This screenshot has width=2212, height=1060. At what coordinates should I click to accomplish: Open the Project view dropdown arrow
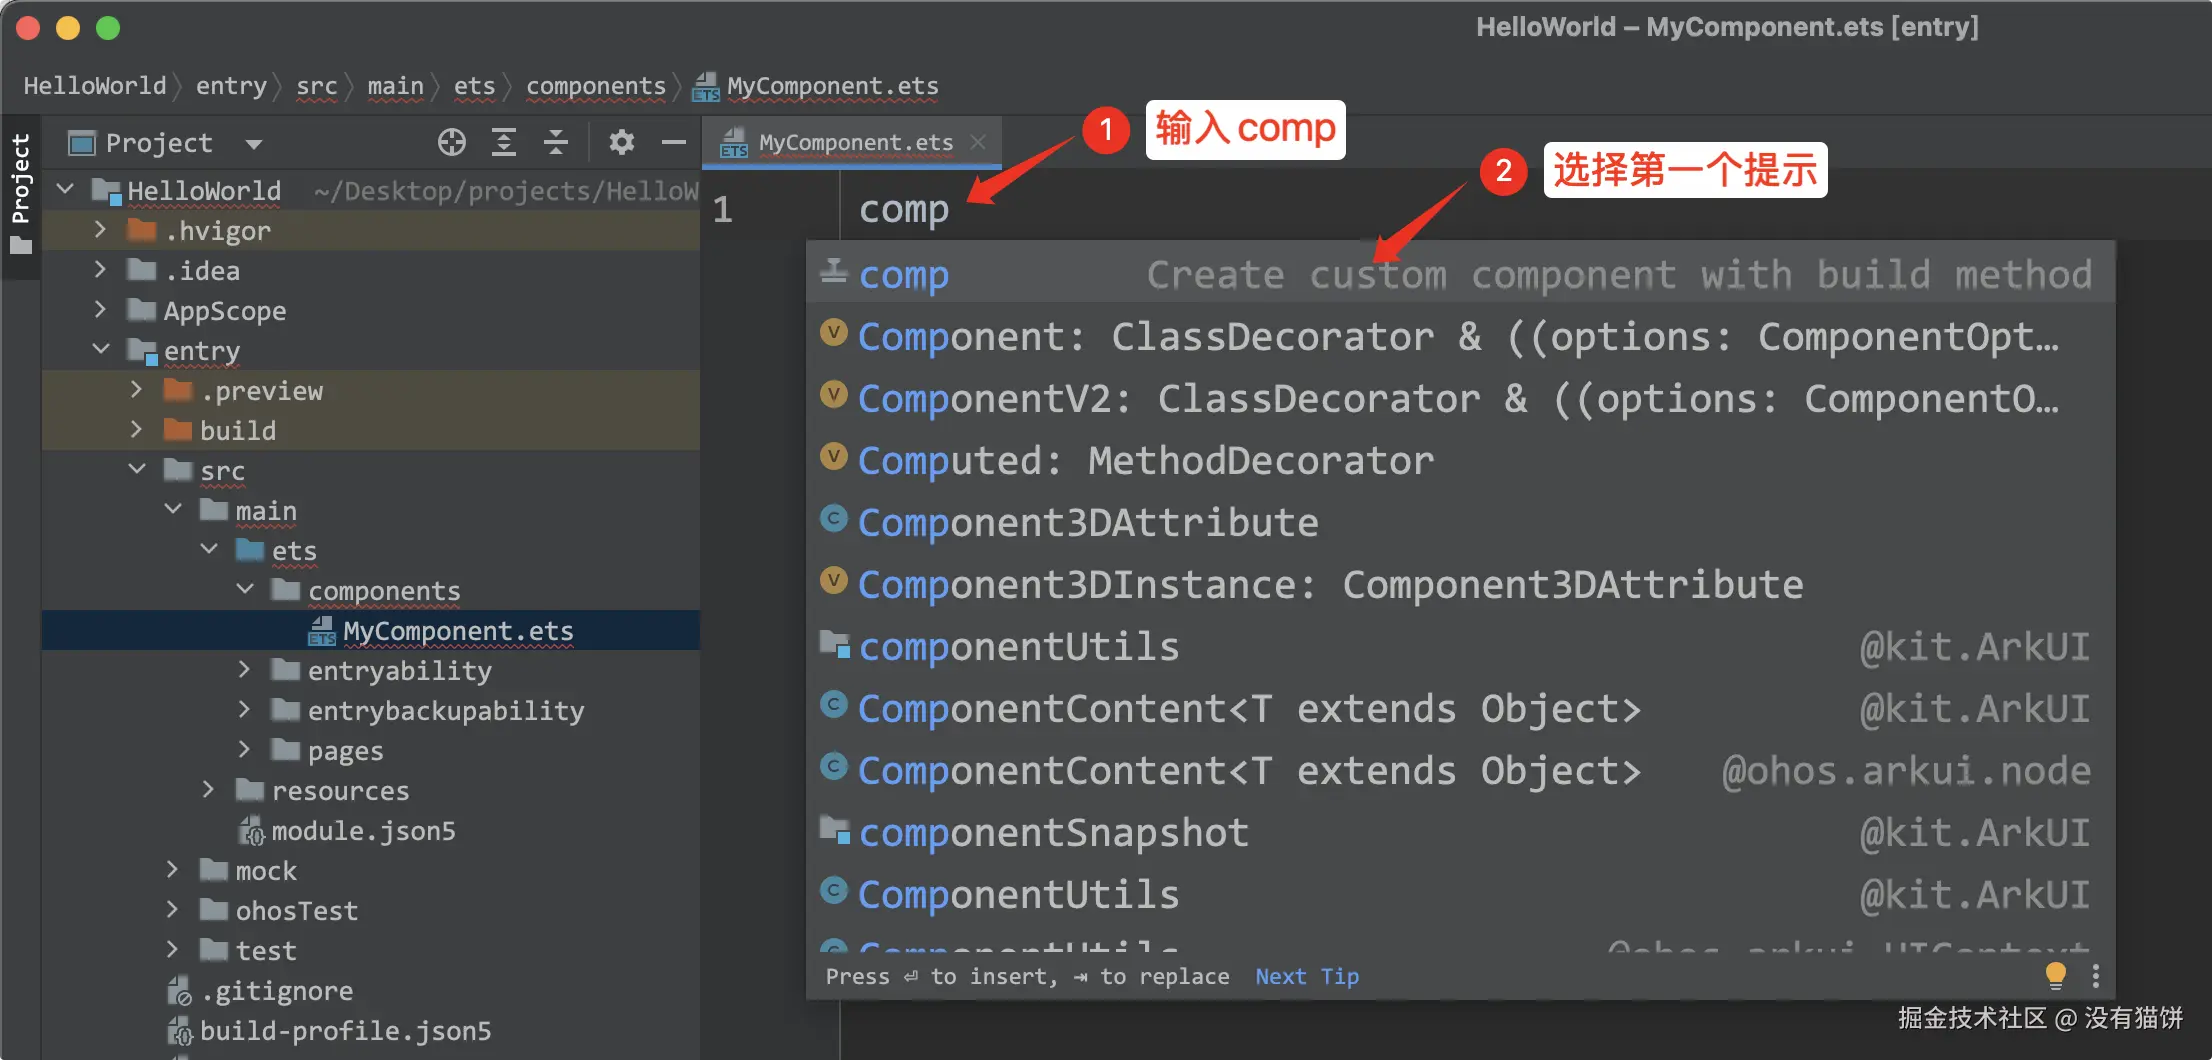254,144
